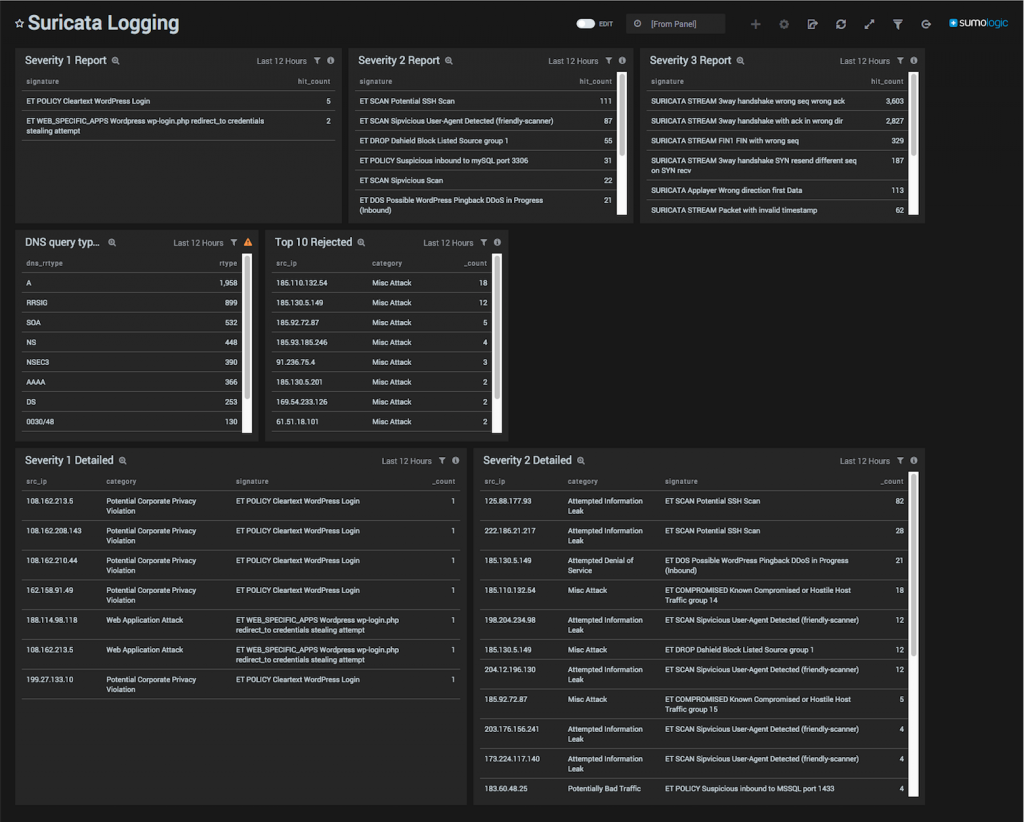
Task: Select source IP 173.224.117.140 row
Action: tap(694, 764)
